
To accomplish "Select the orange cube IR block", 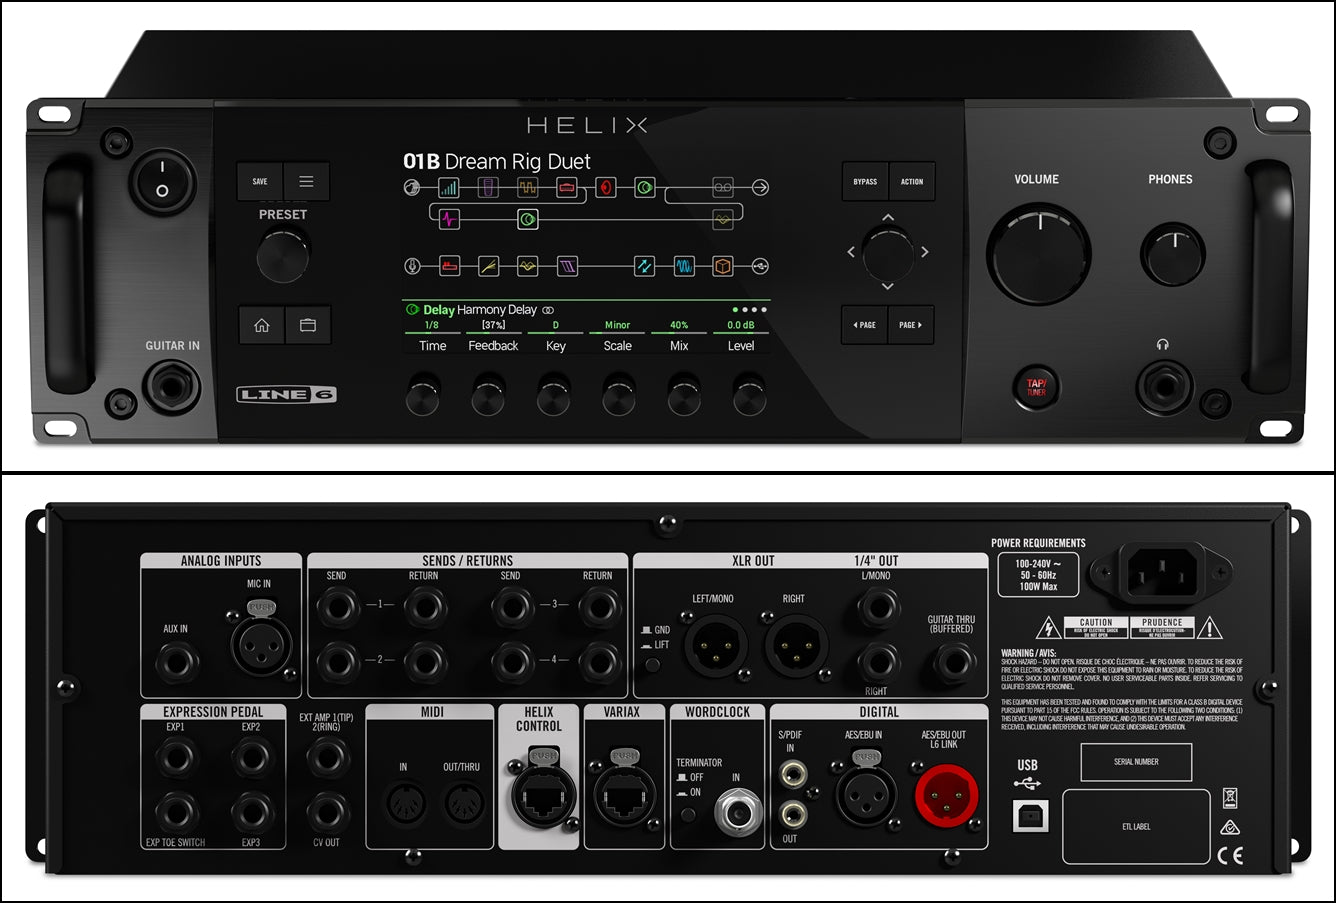I will click(722, 266).
